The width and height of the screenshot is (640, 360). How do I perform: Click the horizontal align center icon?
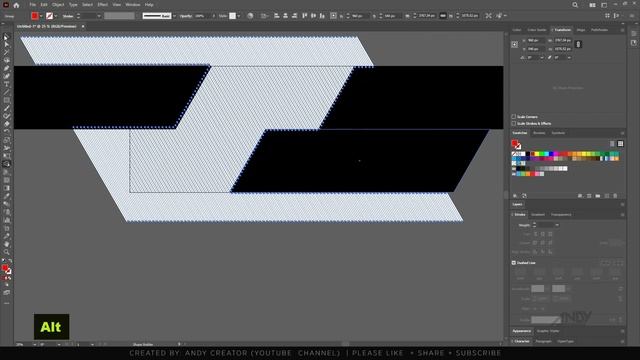tap(285, 16)
